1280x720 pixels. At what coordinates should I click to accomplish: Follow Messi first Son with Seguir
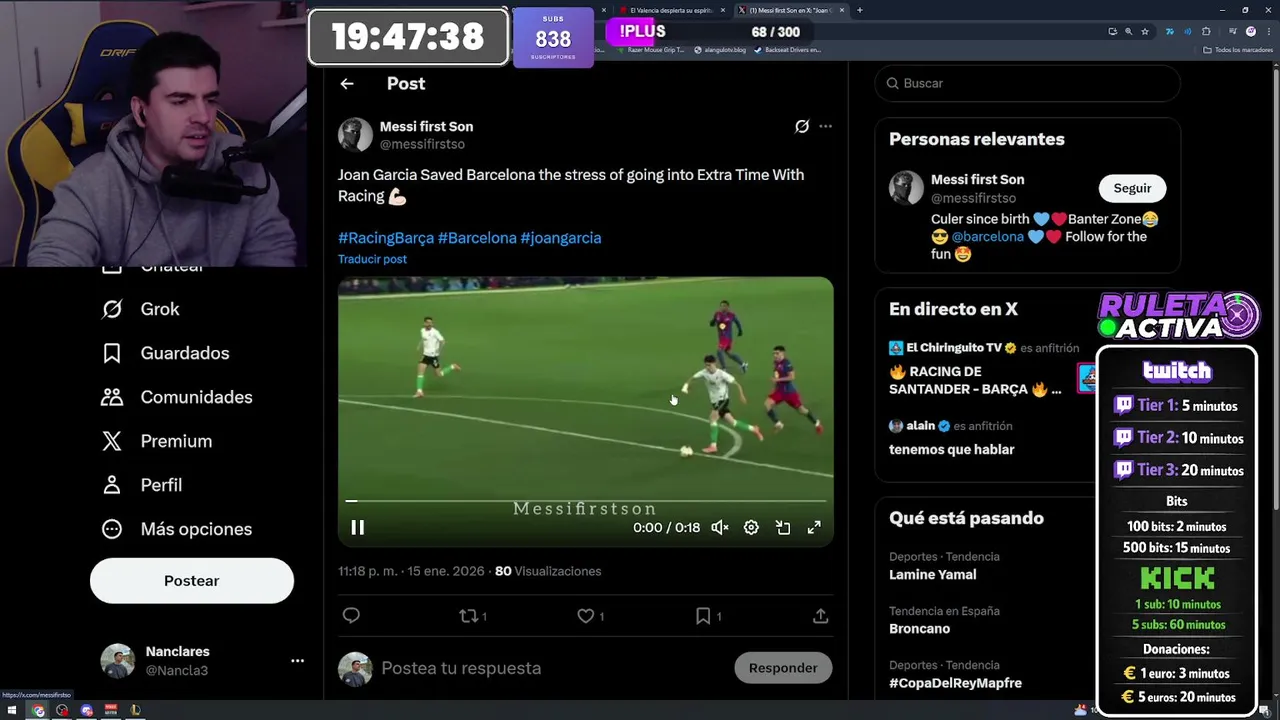[1132, 188]
